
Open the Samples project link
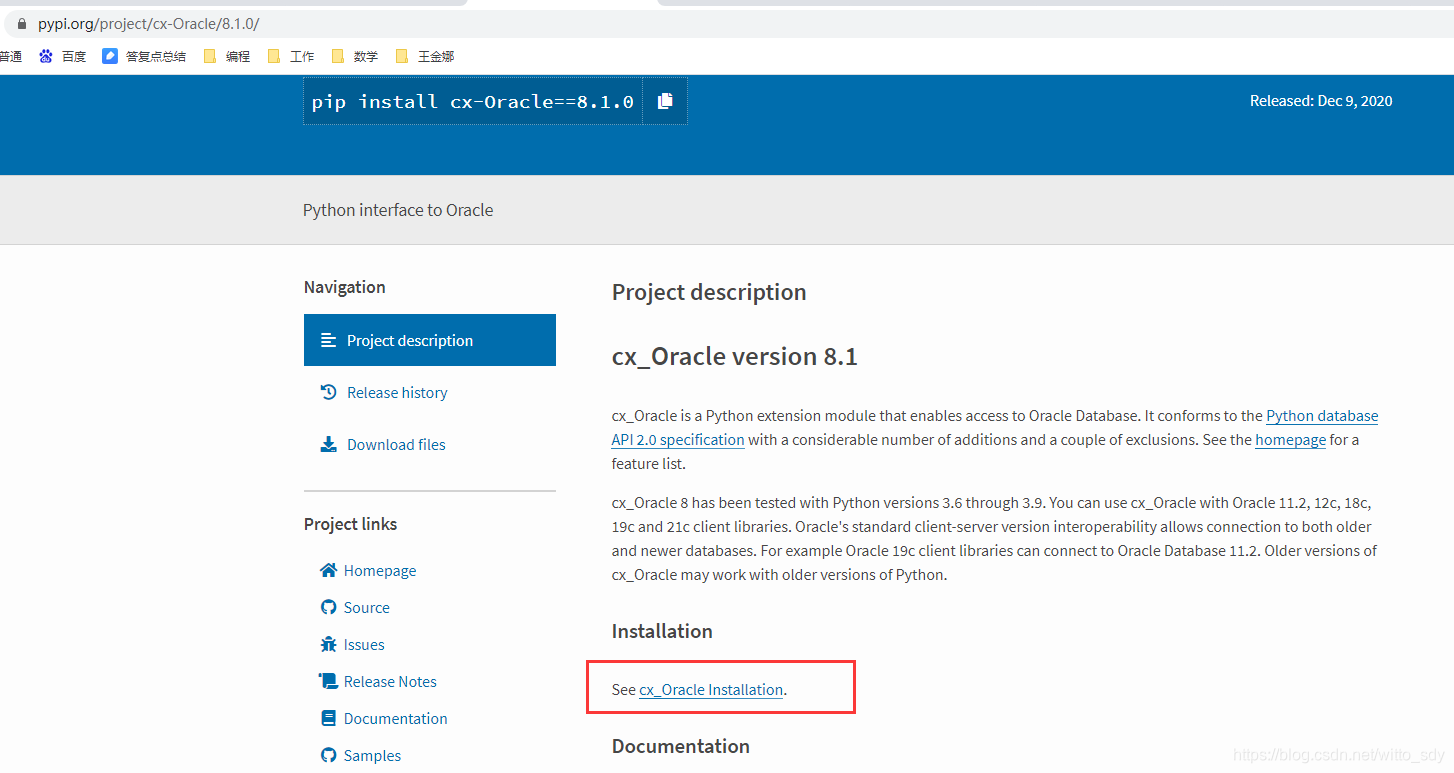coord(372,755)
